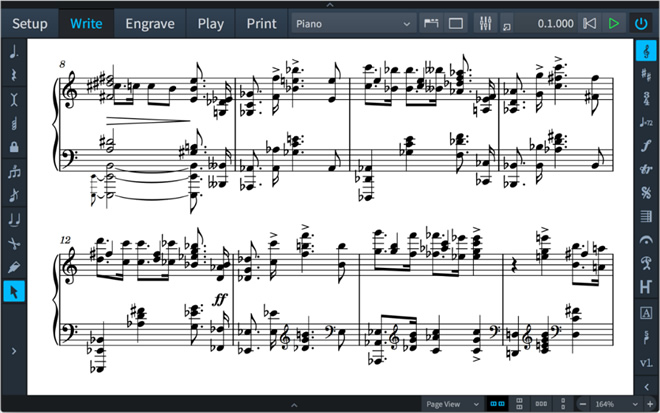This screenshot has height=413, width=660.
Task: Click the Rehearsal Marks boxed A icon
Action: 646,313
